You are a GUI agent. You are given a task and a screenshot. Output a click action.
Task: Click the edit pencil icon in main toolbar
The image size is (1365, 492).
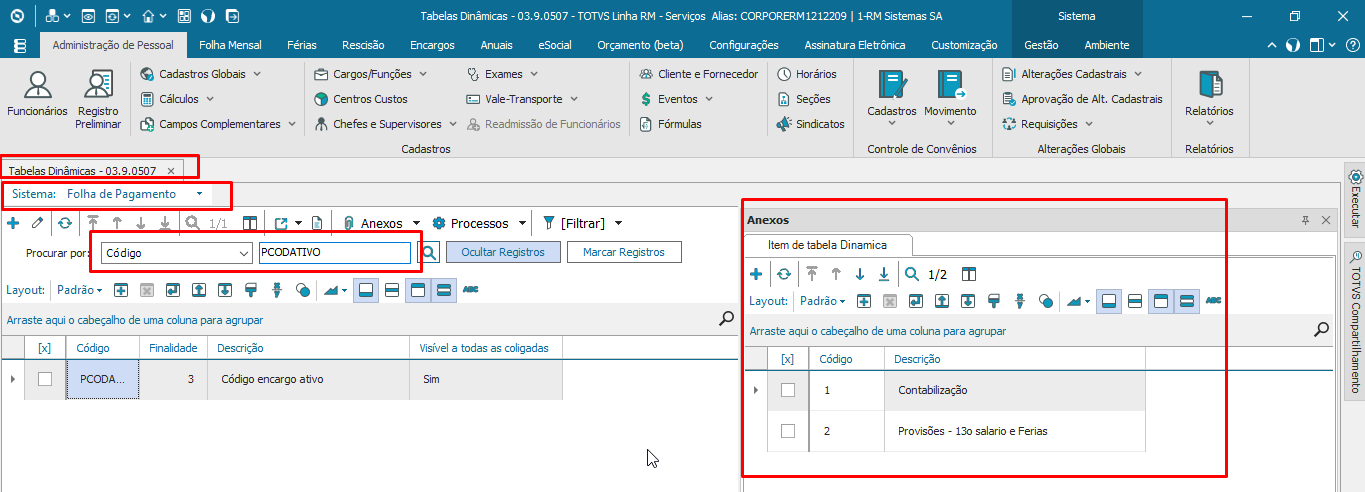tap(37, 223)
